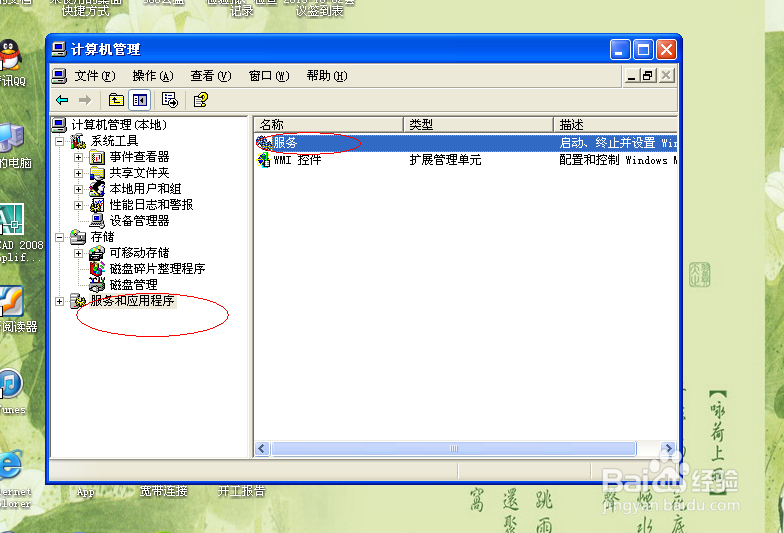Click the 存储 storage icon
This screenshot has height=533, width=784.
click(x=78, y=237)
